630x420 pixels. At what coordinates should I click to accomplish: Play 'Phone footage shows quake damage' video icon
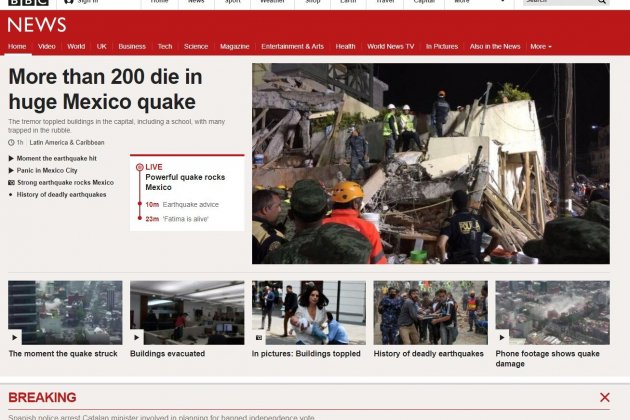pos(502,337)
